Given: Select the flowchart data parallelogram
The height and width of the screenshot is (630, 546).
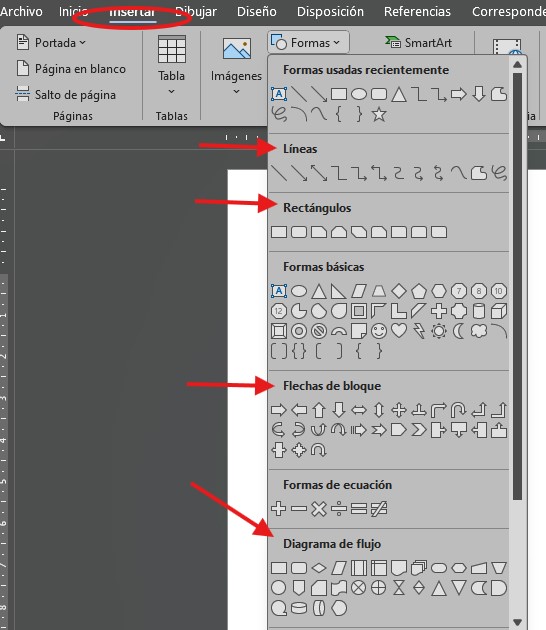Looking at the screenshot, I should [x=339, y=568].
